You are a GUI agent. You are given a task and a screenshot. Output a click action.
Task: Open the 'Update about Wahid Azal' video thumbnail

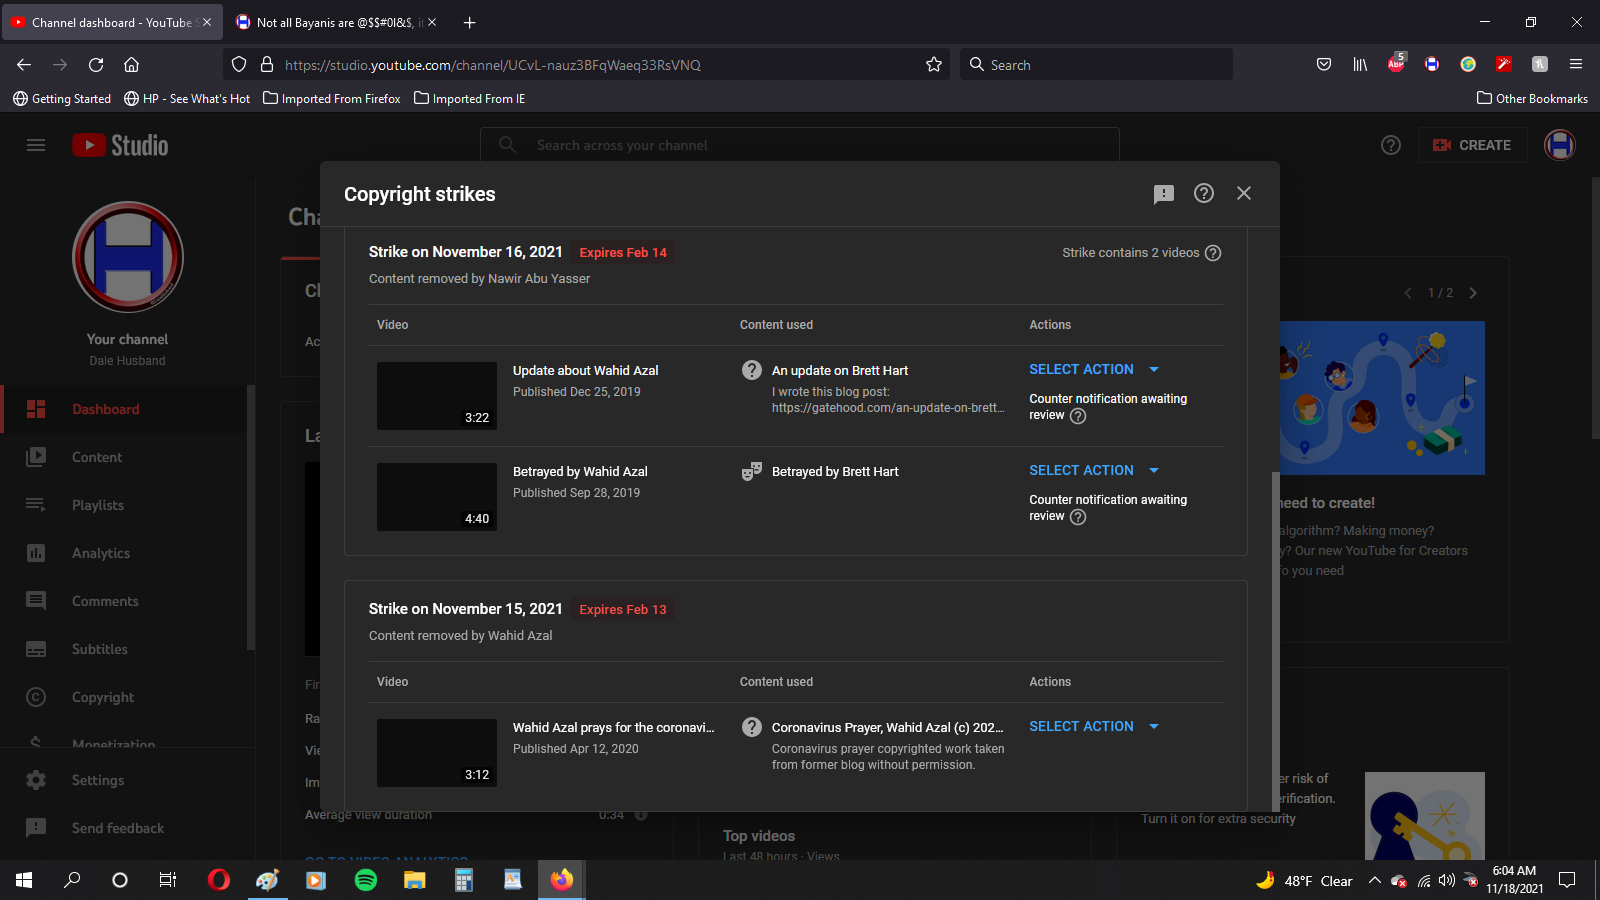point(437,396)
